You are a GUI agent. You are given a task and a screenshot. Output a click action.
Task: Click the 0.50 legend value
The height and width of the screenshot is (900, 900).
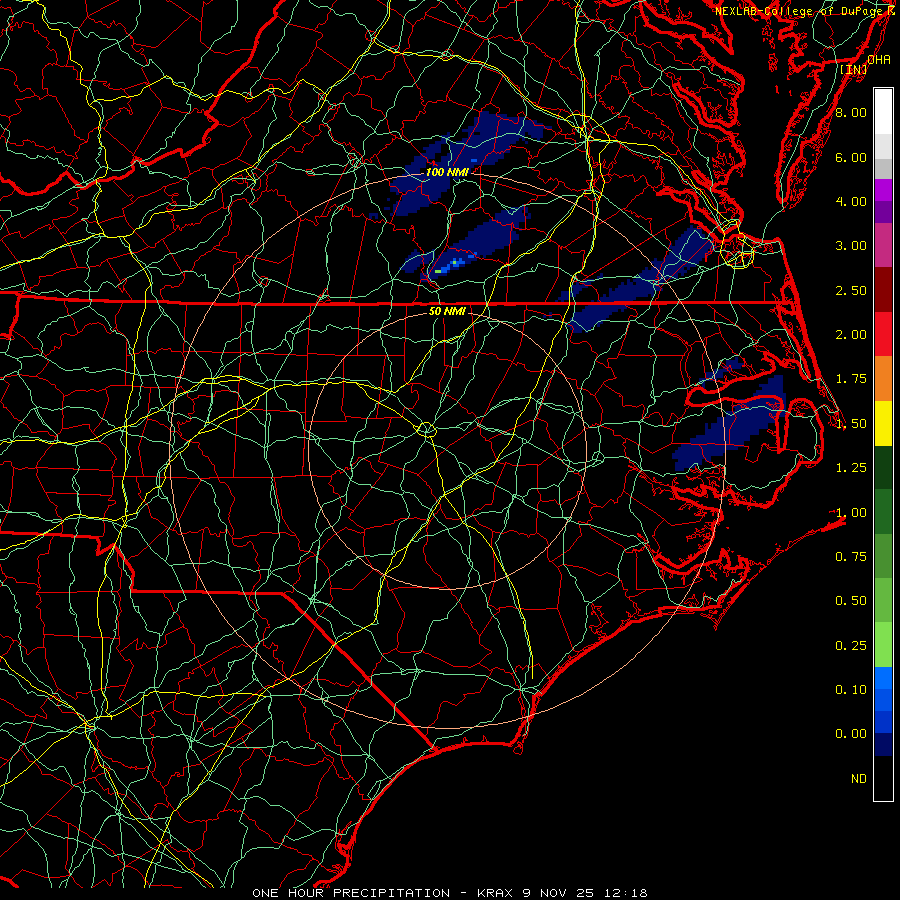pos(851,601)
